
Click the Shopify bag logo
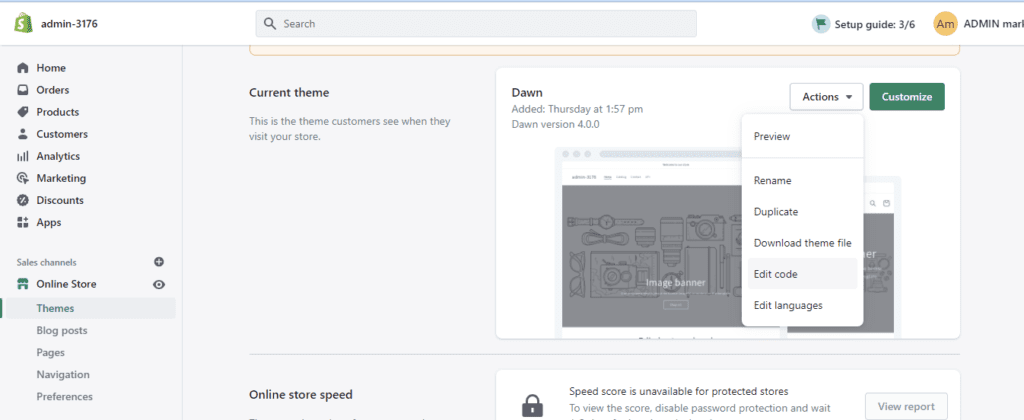(24, 24)
